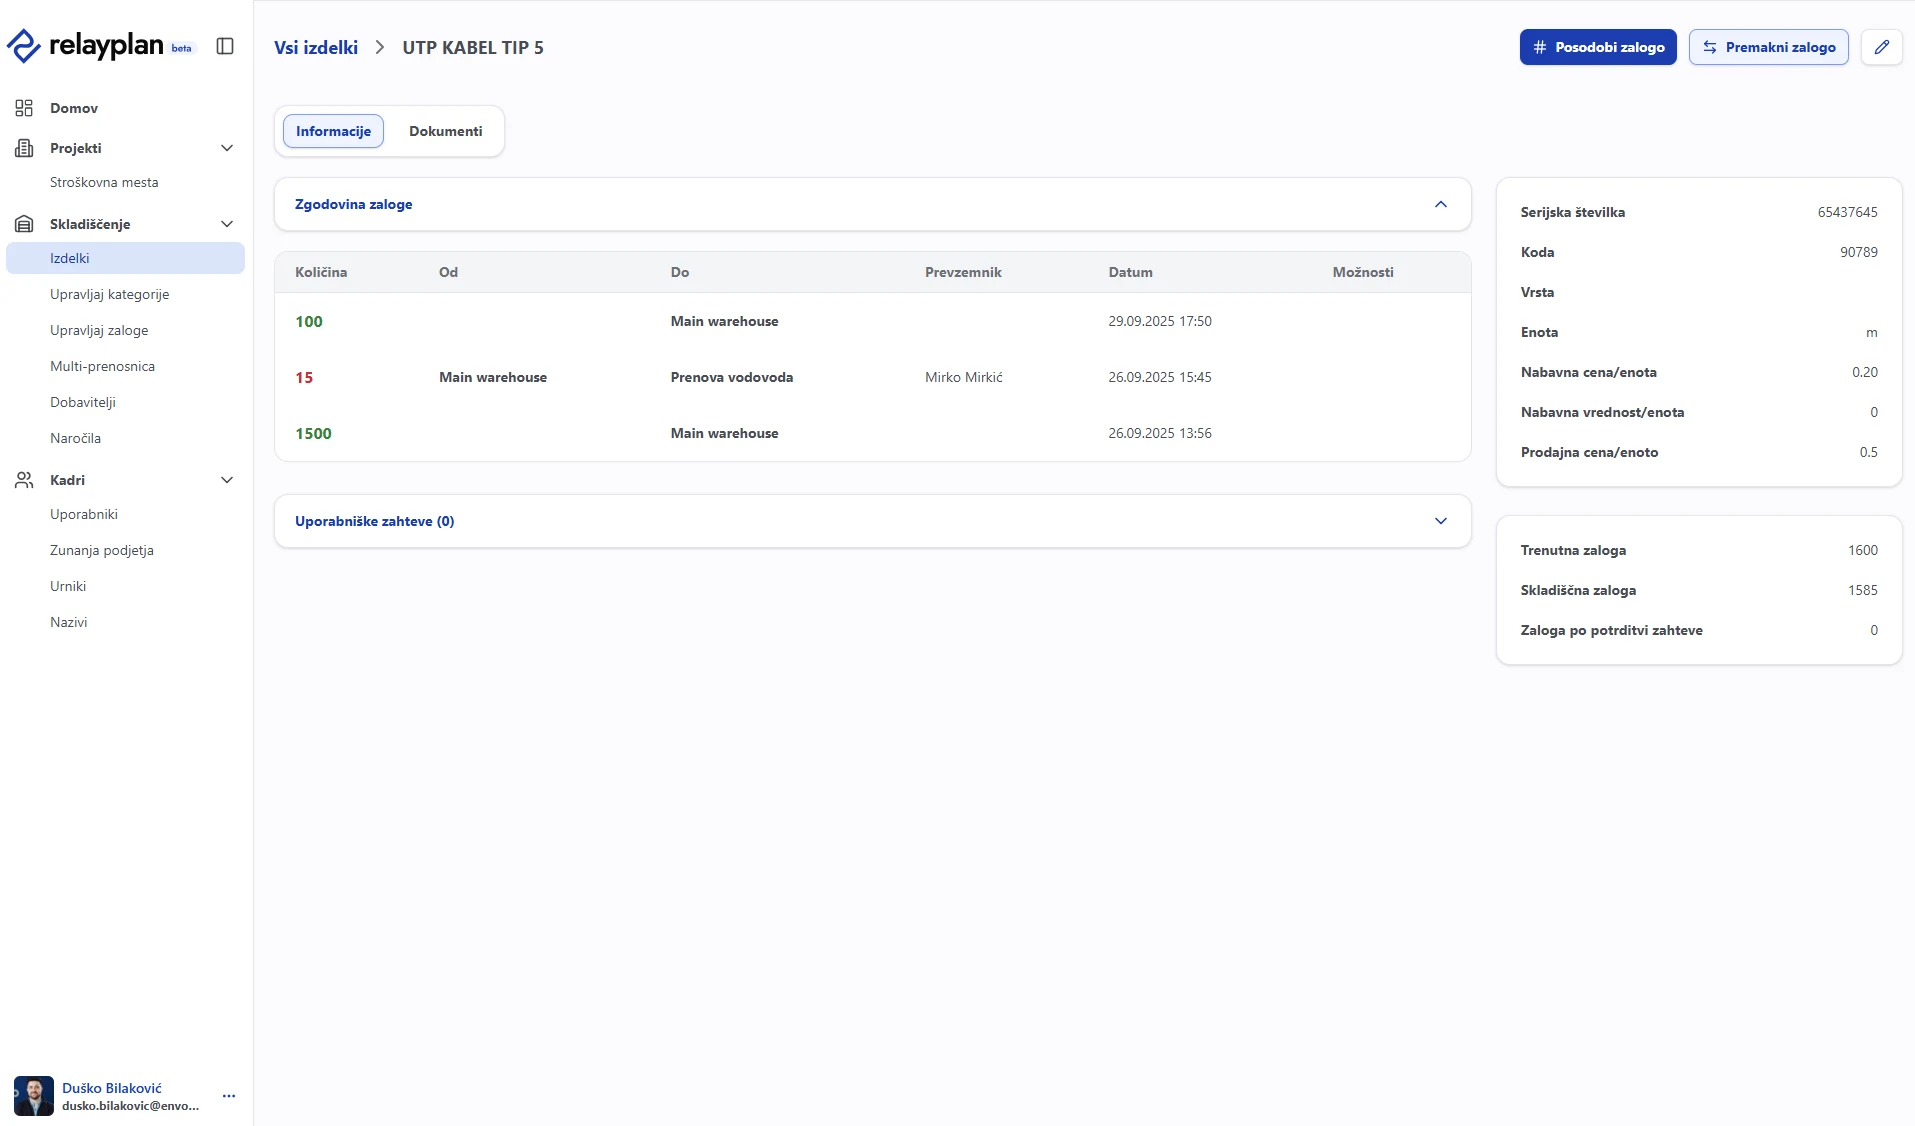Open user menu three-dots icon

coord(229,1096)
